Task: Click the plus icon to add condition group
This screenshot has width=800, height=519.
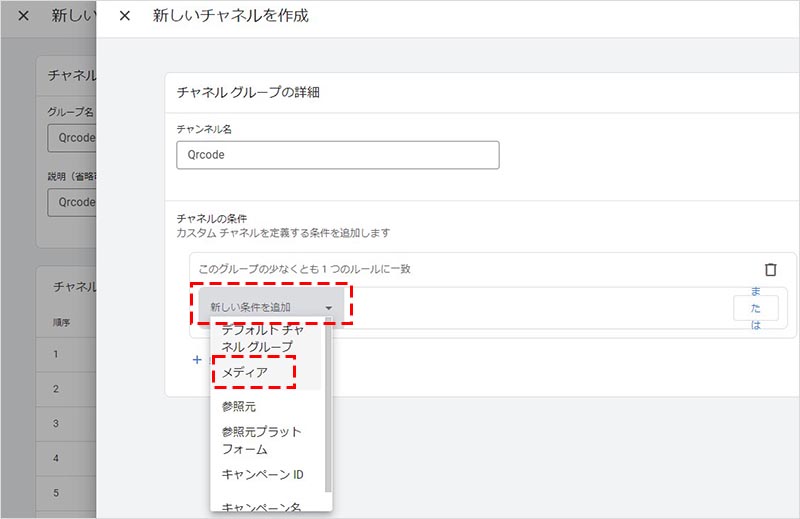Action: (197, 358)
